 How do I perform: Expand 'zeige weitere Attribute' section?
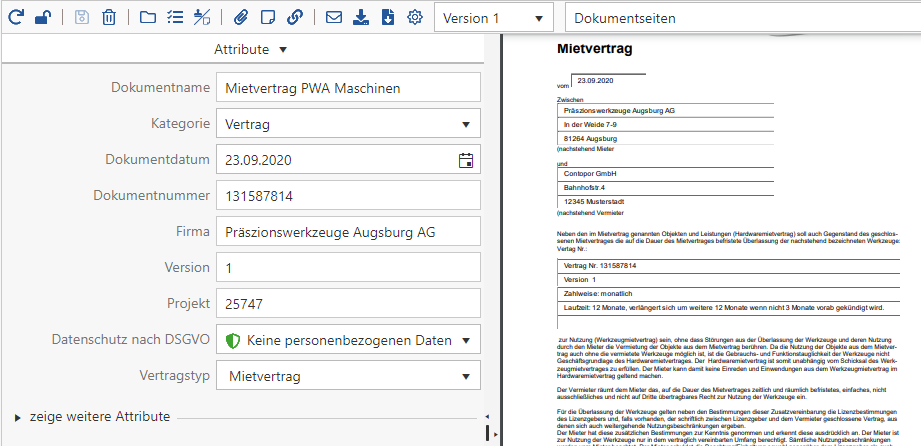[x=93, y=417]
